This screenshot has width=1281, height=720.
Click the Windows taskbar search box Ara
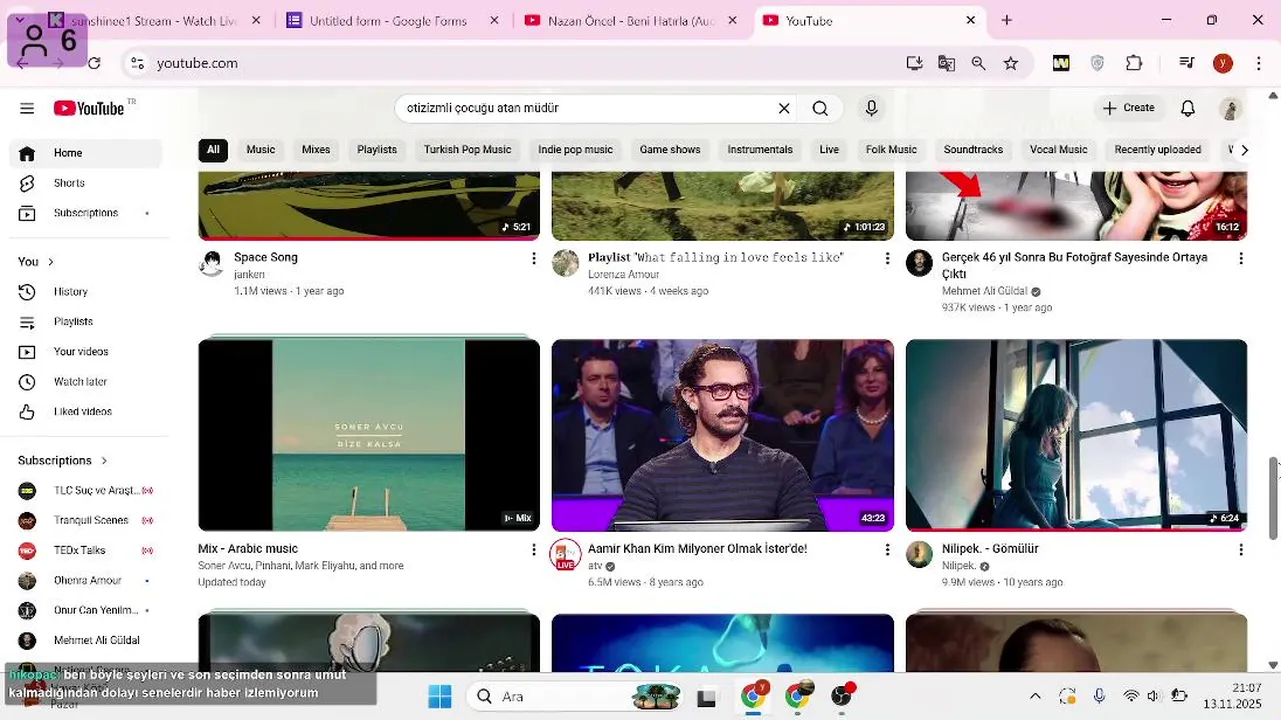click(575, 696)
